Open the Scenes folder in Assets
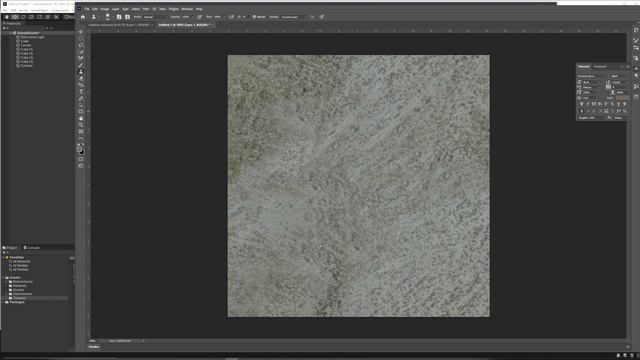 (18, 290)
